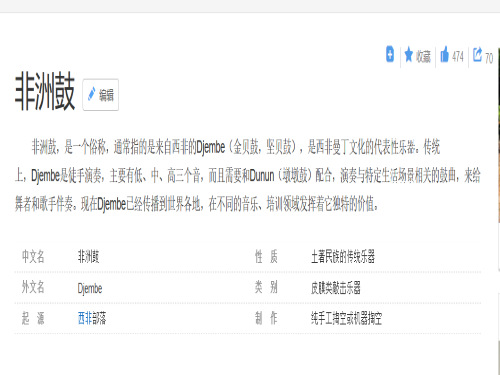Click the blue document-plus icon
This screenshot has width=500, height=375.
pyautogui.click(x=390, y=54)
